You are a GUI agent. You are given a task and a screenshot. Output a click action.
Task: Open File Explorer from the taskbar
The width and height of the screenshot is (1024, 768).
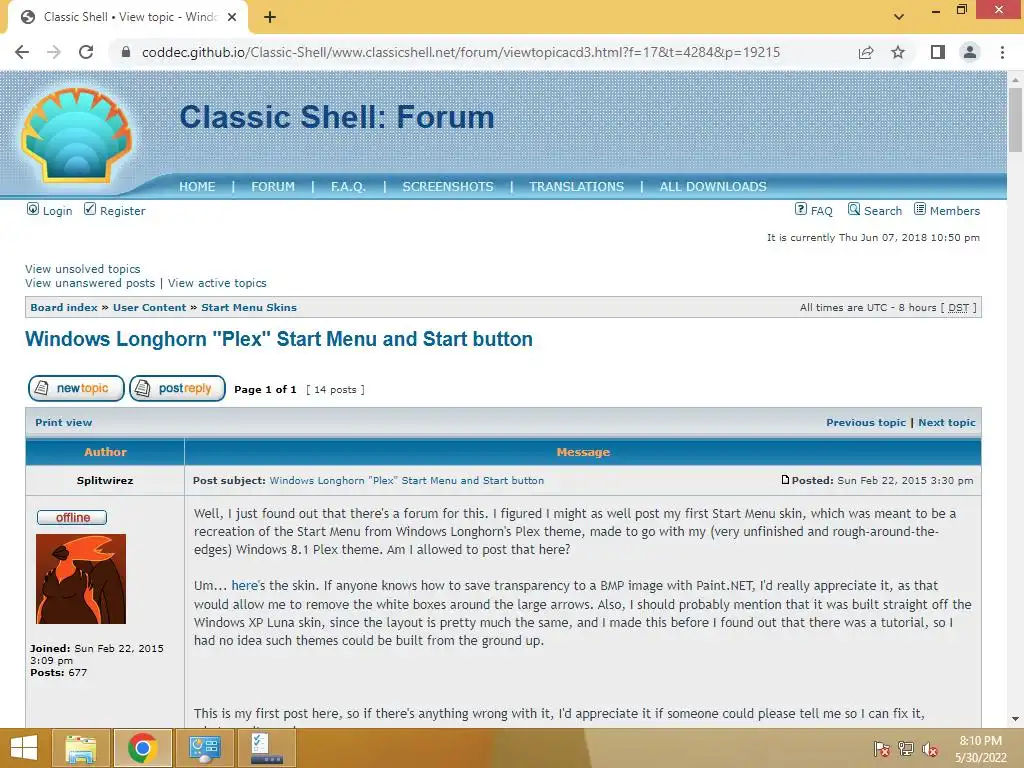[80, 748]
